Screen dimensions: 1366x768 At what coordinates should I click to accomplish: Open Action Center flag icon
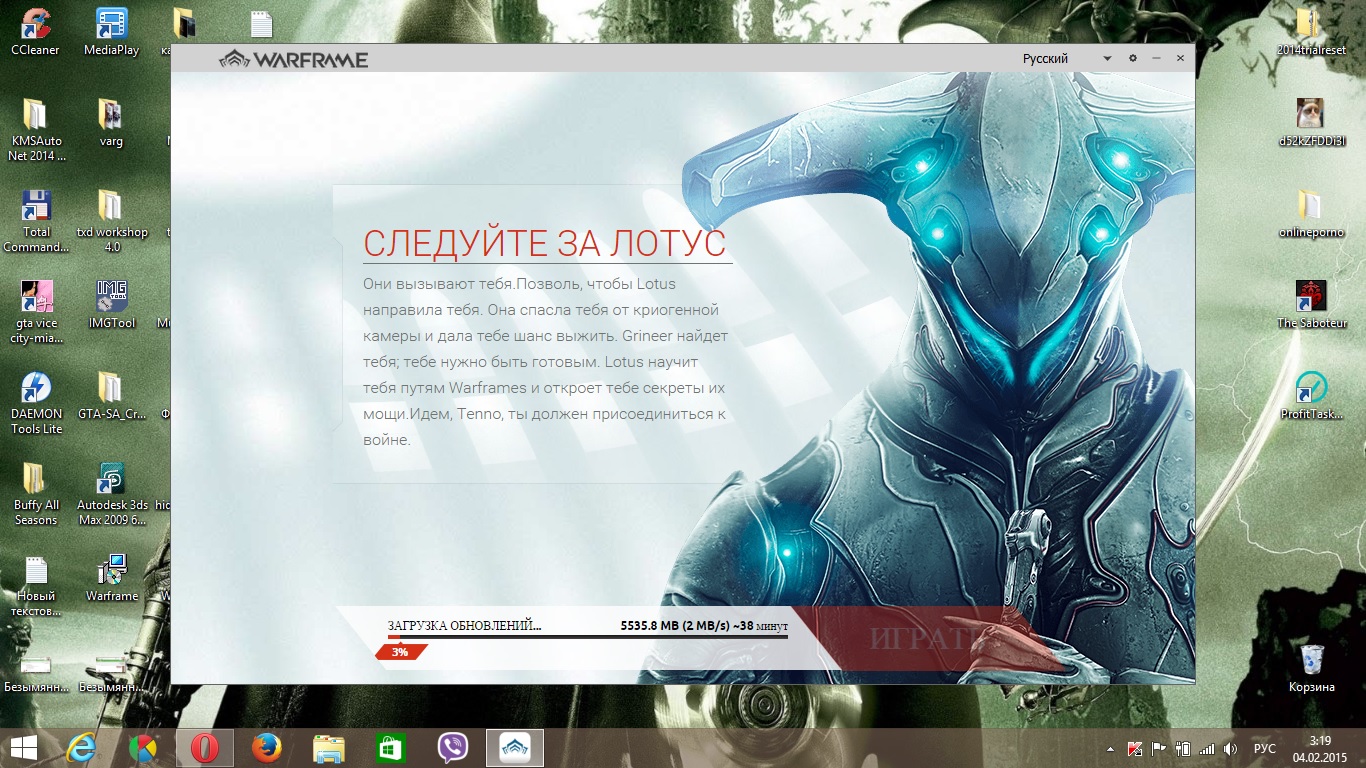1160,748
